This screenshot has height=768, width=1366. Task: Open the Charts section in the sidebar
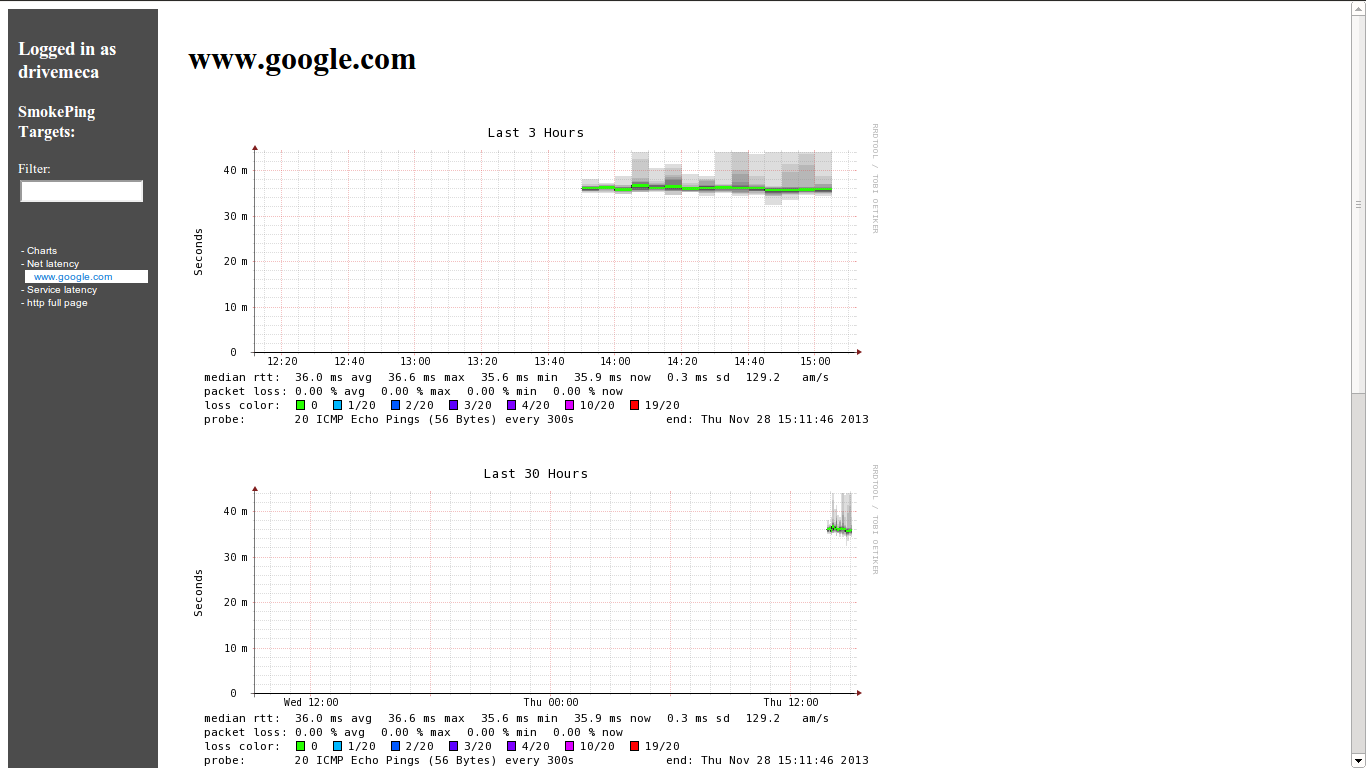[40, 250]
